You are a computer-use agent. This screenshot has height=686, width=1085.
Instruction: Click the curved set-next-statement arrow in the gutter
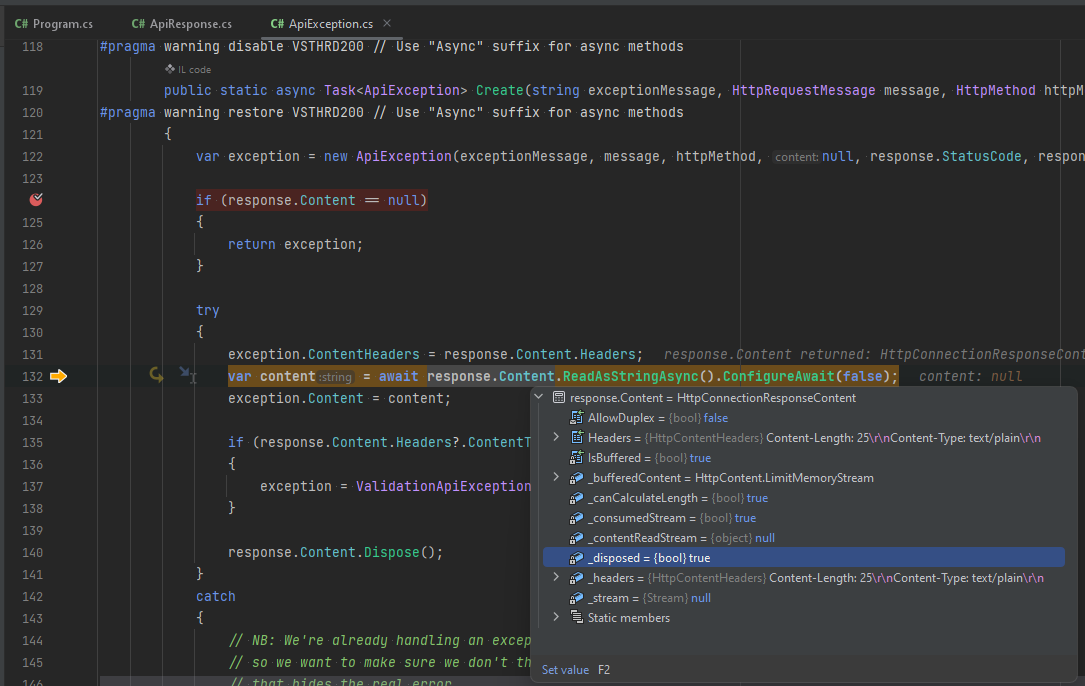(x=155, y=376)
